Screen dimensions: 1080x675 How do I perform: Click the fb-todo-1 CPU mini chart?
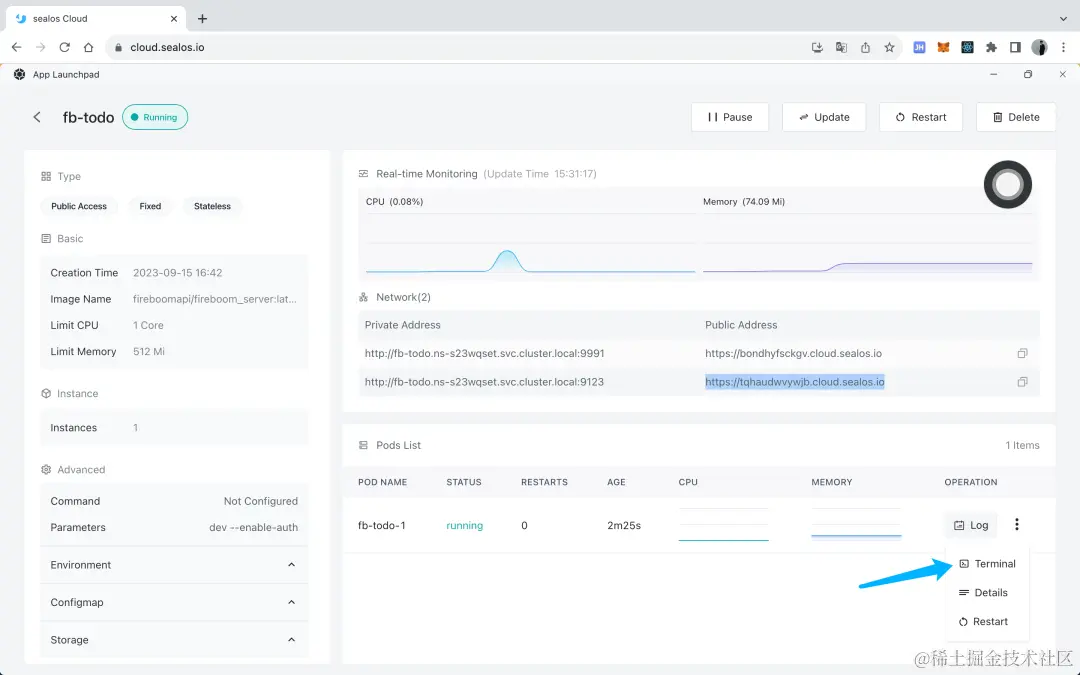point(723,525)
